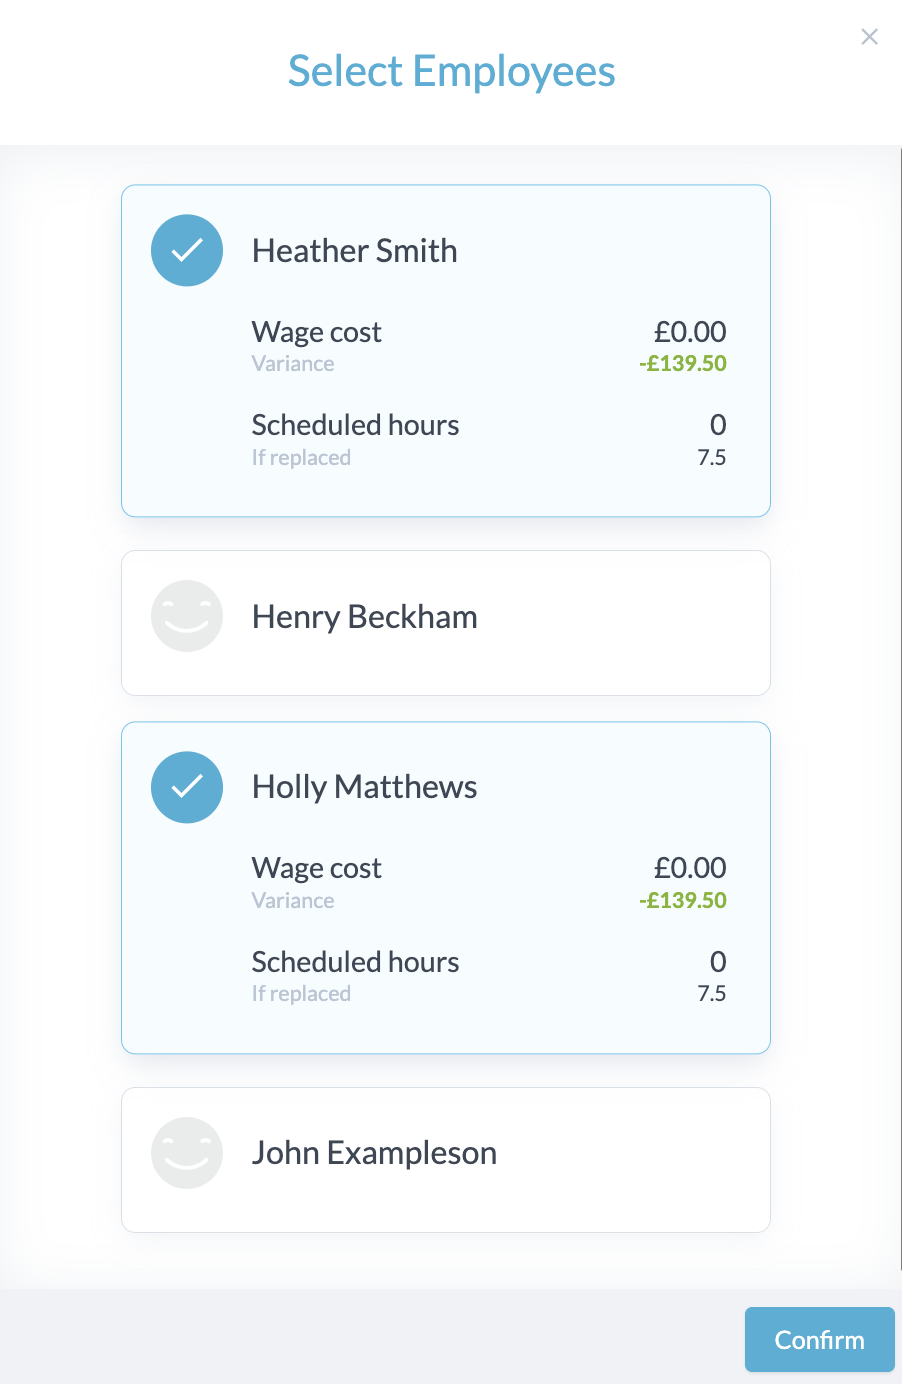Click Scheduled hours label under Heather Smith

[x=355, y=425]
